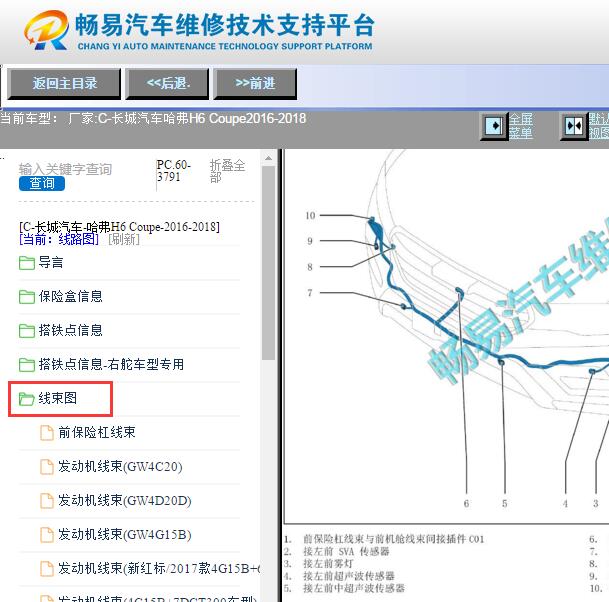The height and width of the screenshot is (602, 609).
Task: Open the 前保险杠线束 document
Action: click(x=97, y=432)
